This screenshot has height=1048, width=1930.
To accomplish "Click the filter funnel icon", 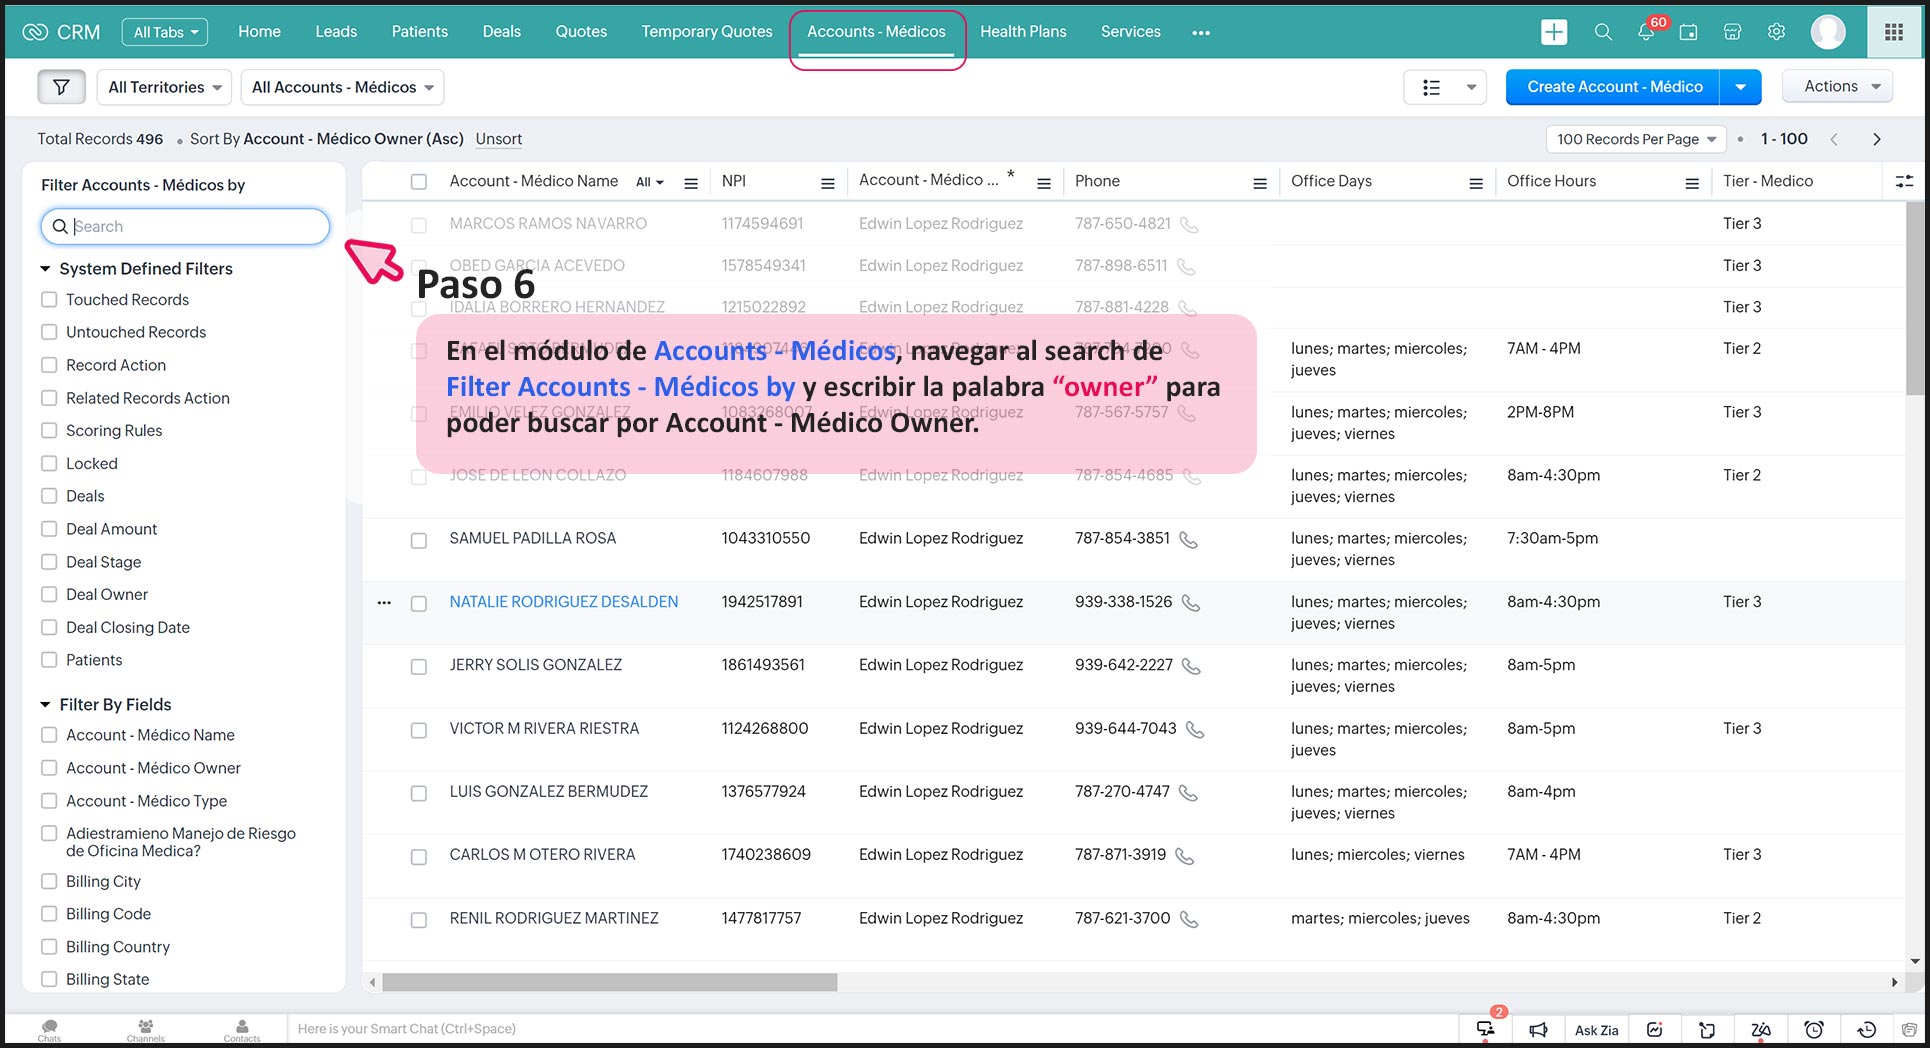I will pos(61,87).
